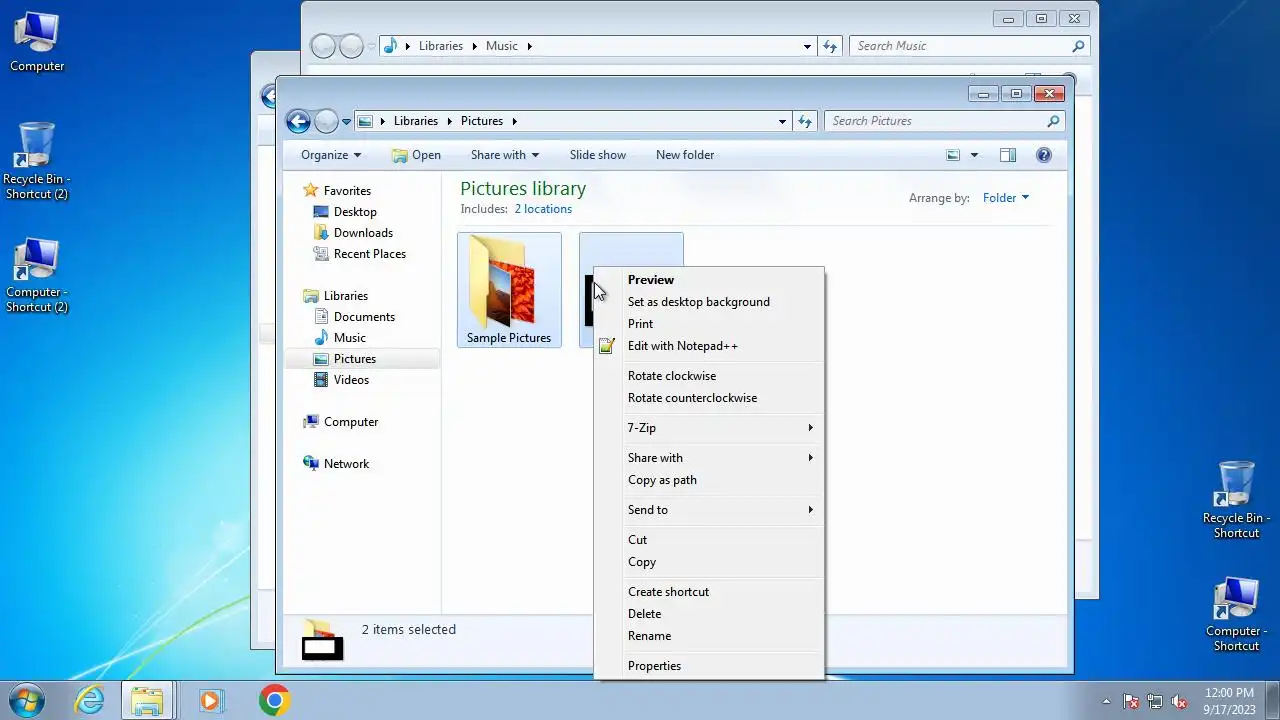Focus the Search Pictures field
Image resolution: width=1280 pixels, height=720 pixels.
[x=944, y=121]
